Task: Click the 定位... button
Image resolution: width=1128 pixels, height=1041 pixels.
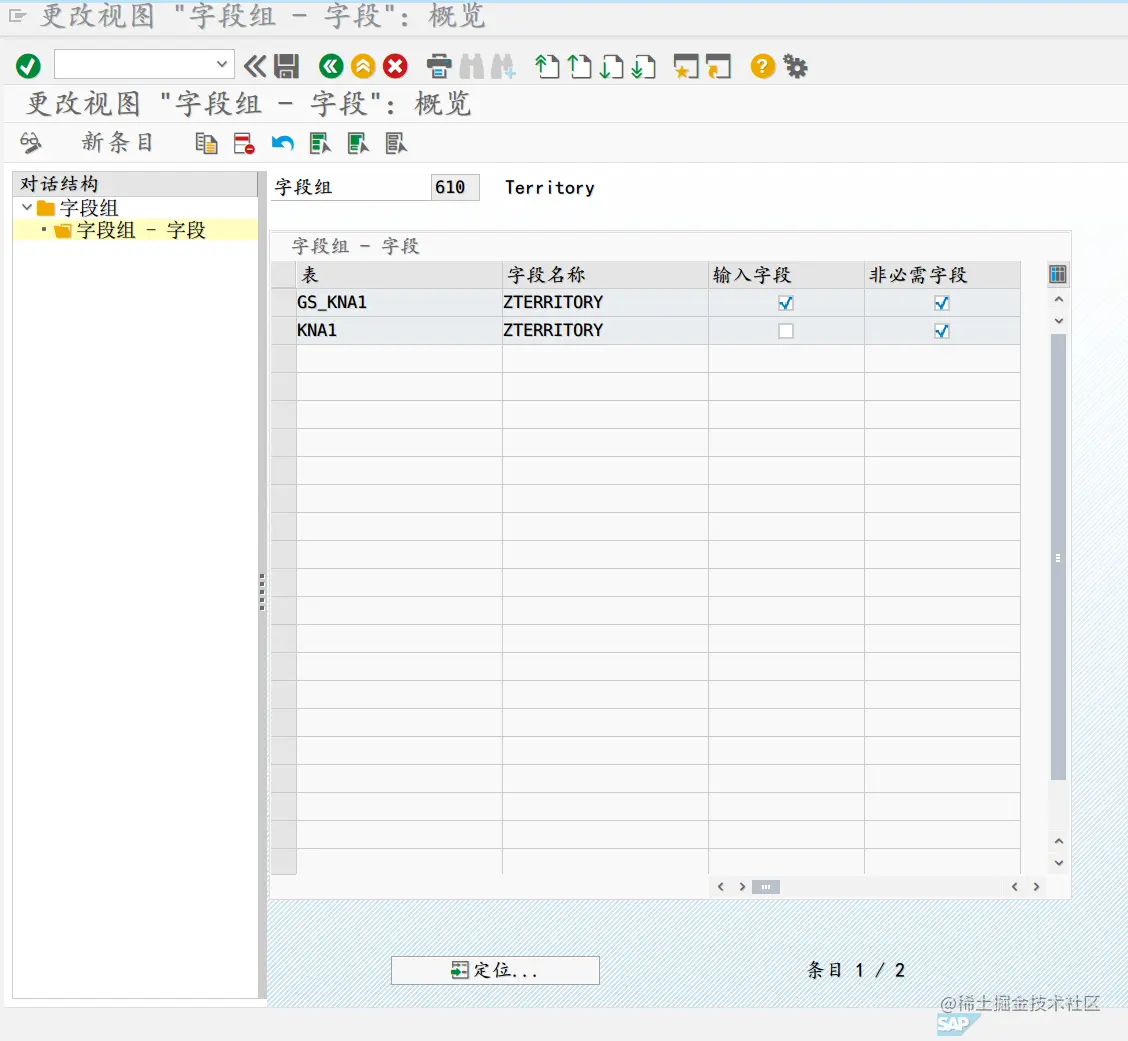Action: (495, 970)
